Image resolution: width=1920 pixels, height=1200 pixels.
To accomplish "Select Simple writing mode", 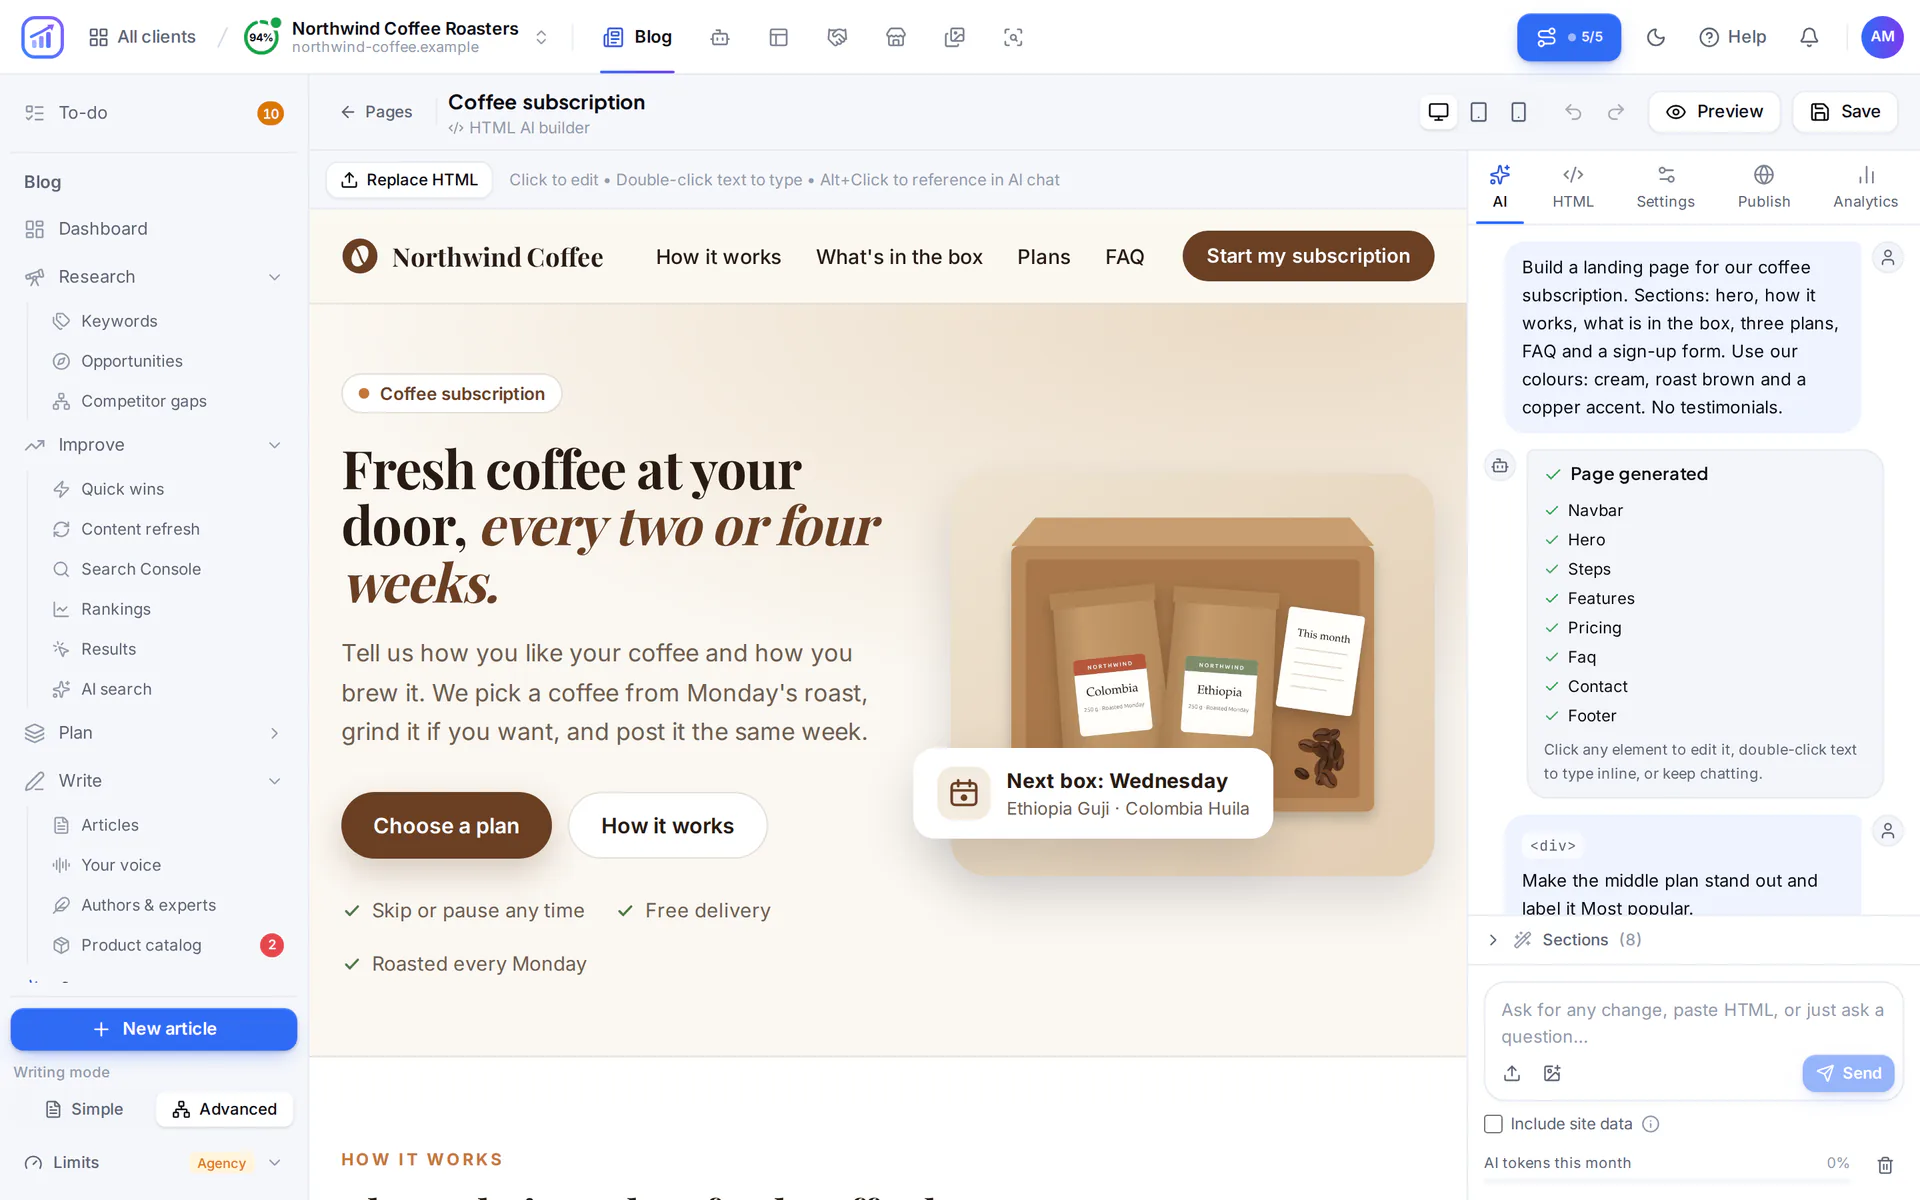I will point(85,1109).
